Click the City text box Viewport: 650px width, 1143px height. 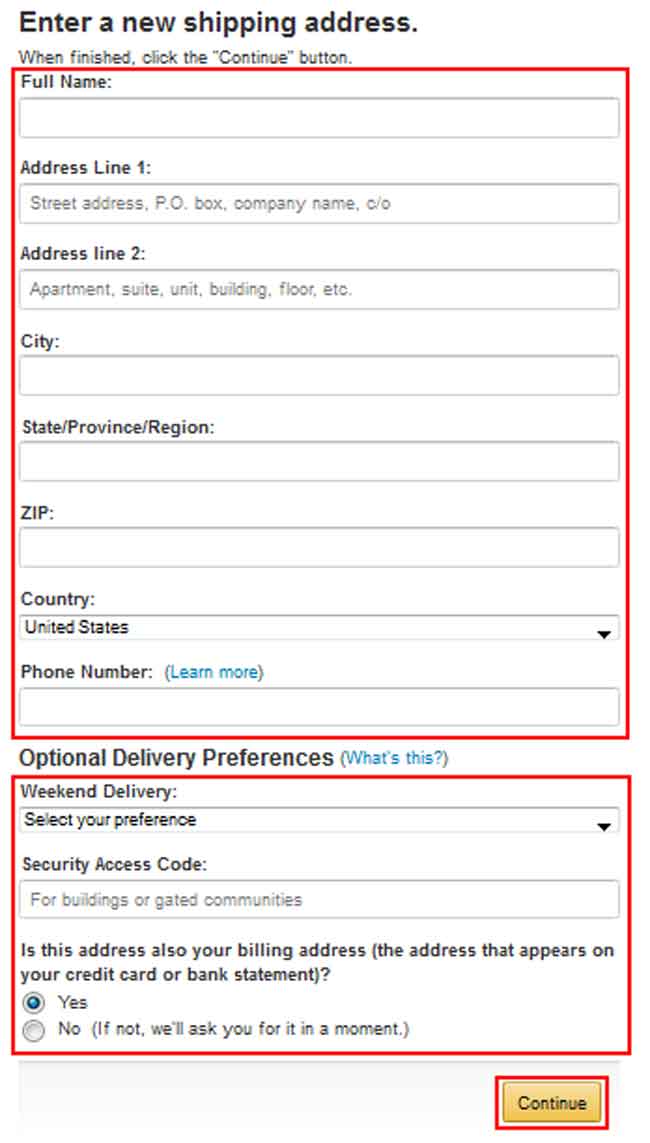pyautogui.click(x=319, y=376)
